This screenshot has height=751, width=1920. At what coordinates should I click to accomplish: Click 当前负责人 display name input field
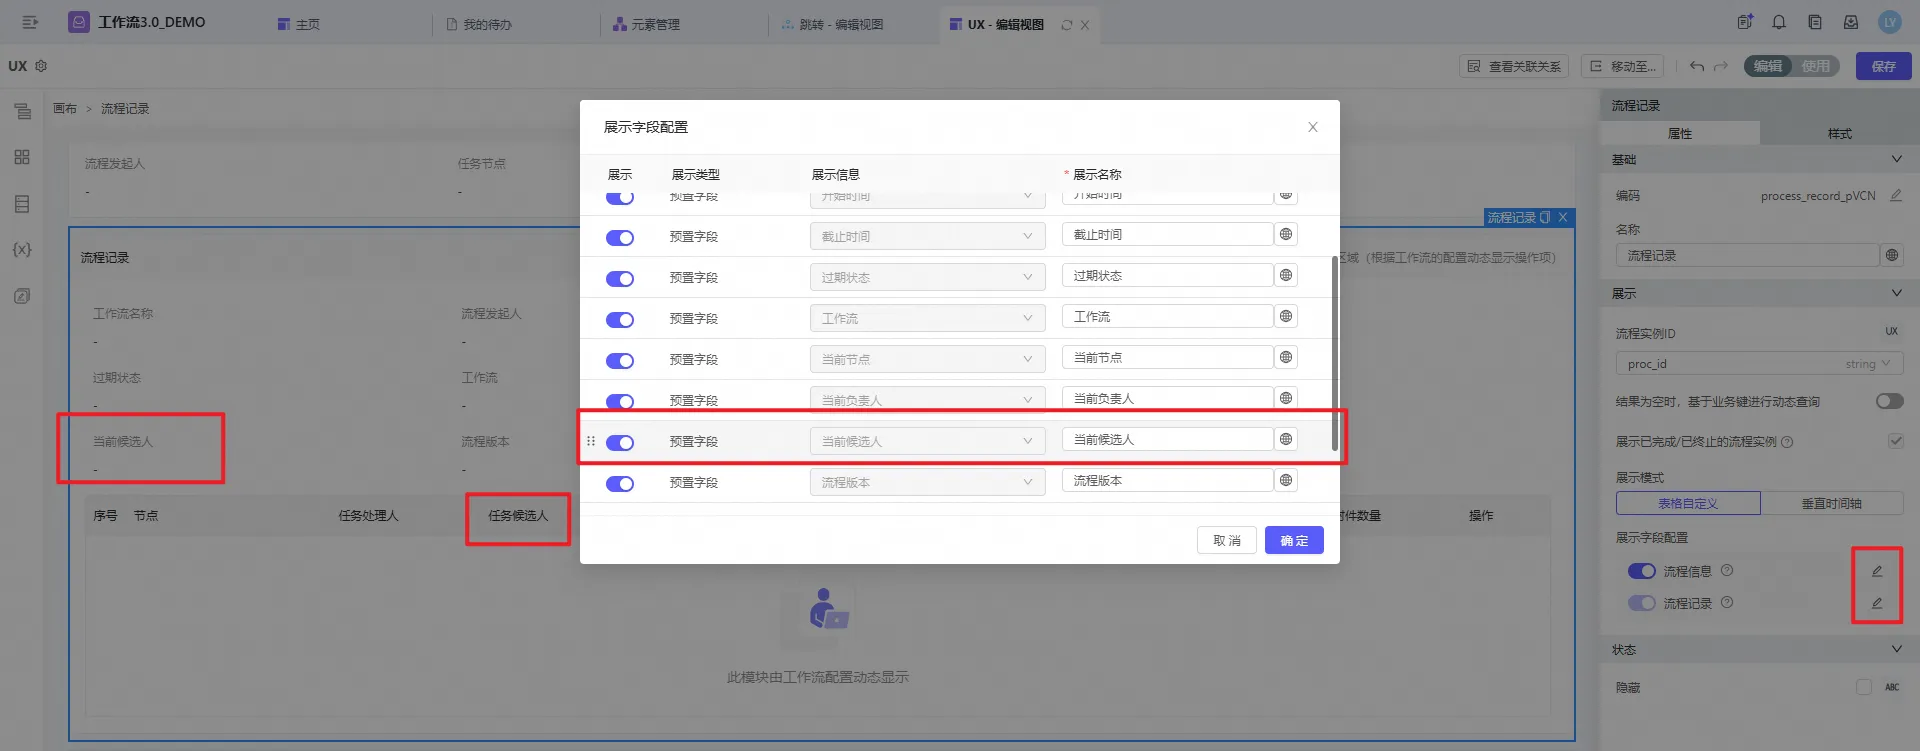[x=1166, y=398]
